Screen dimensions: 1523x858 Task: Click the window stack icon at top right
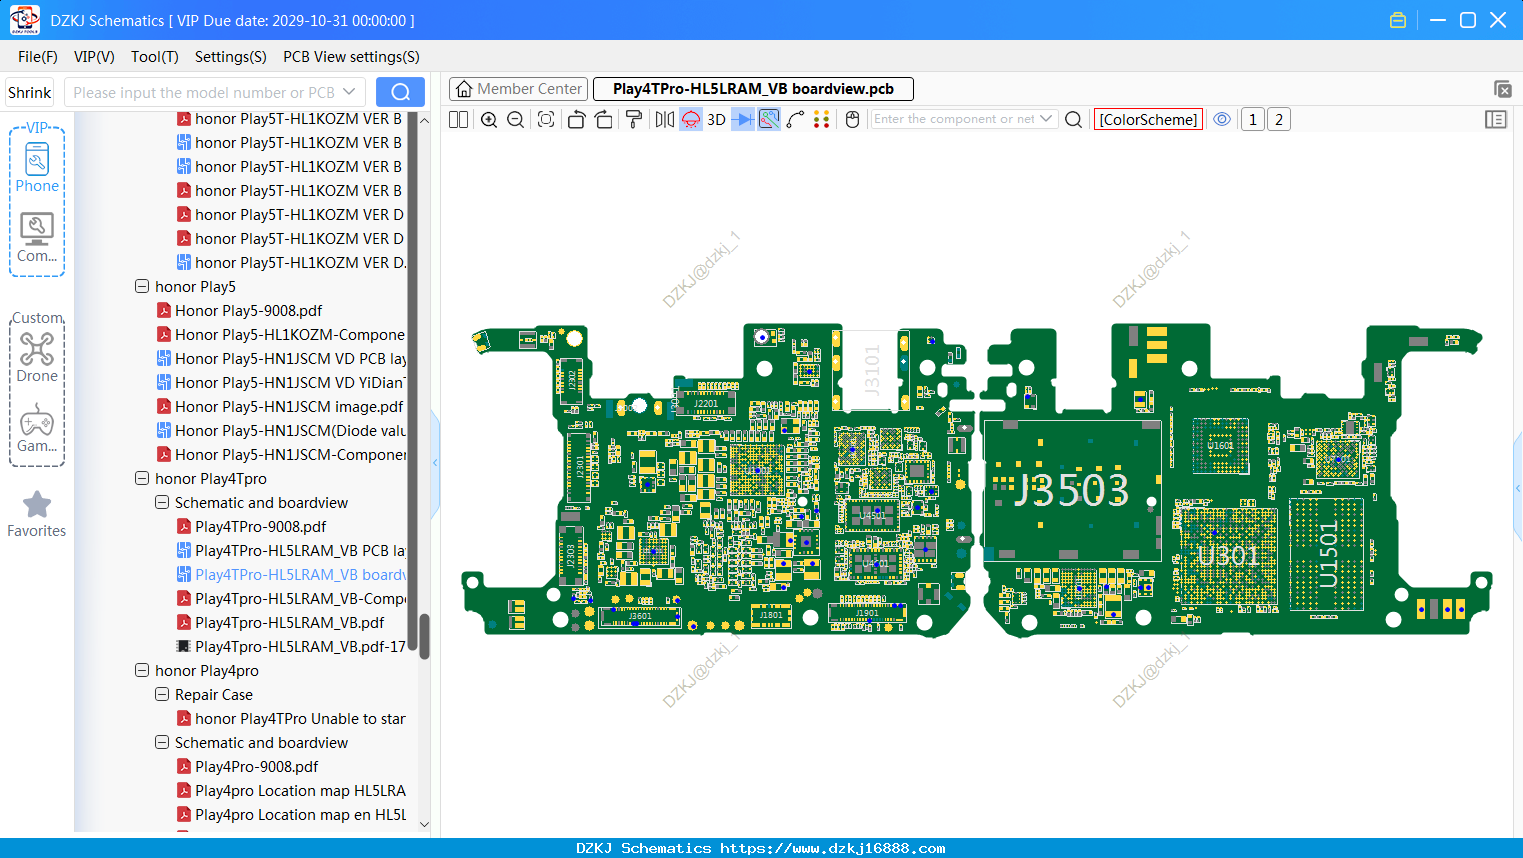1502,89
